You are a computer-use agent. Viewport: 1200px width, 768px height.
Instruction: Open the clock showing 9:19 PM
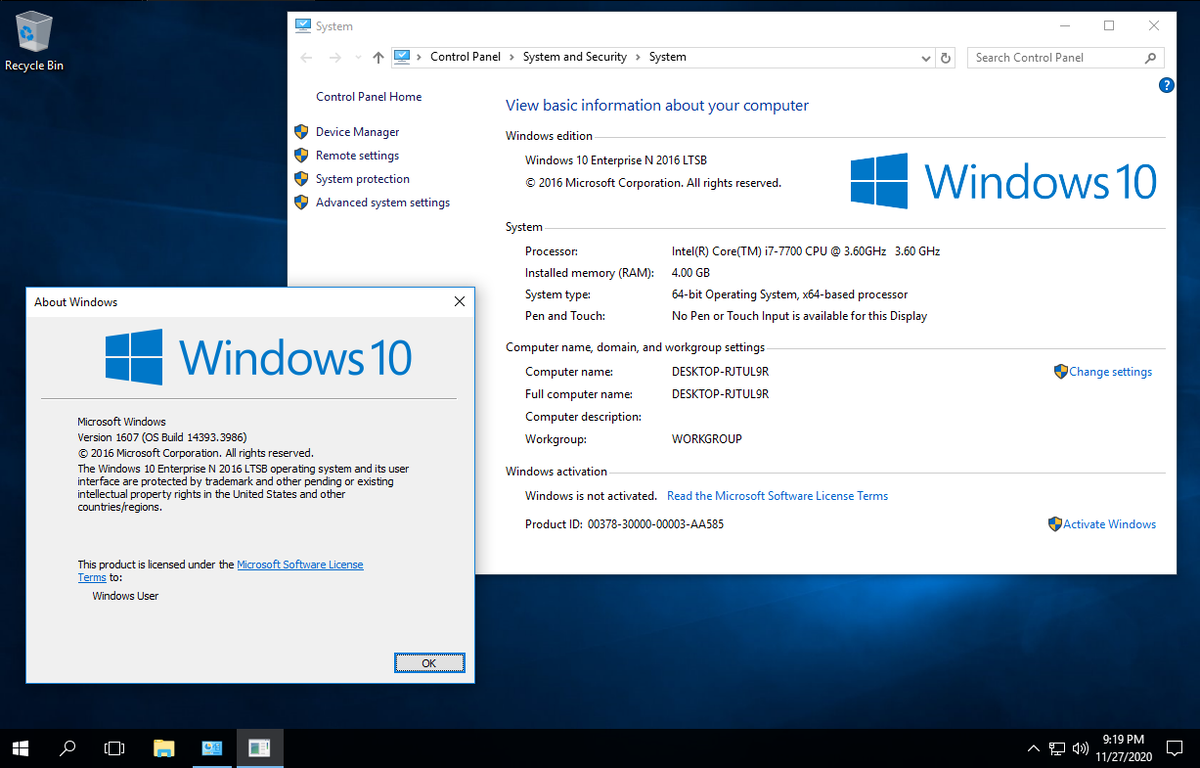tap(1122, 747)
